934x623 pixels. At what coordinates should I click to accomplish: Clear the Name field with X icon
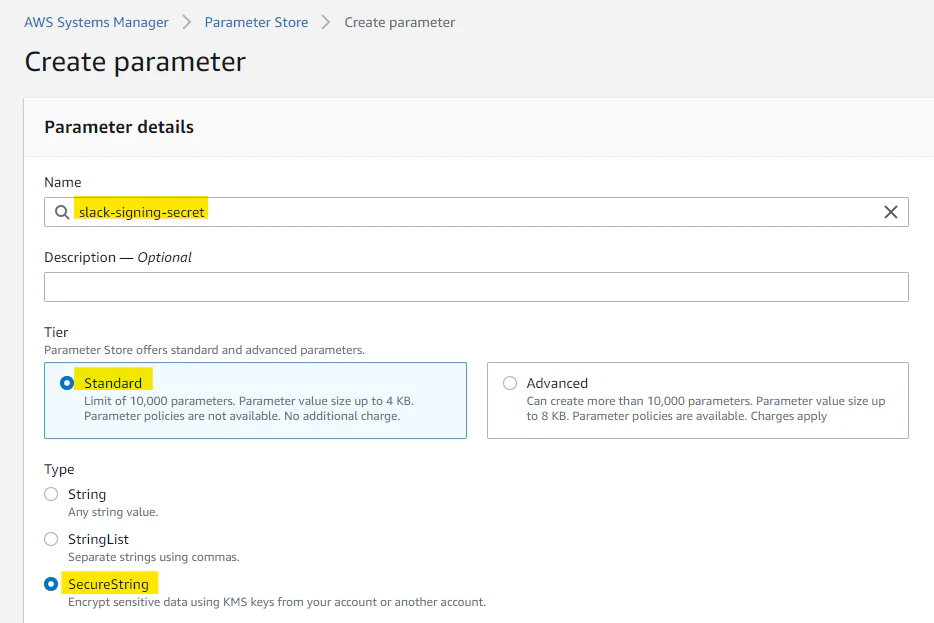[891, 212]
